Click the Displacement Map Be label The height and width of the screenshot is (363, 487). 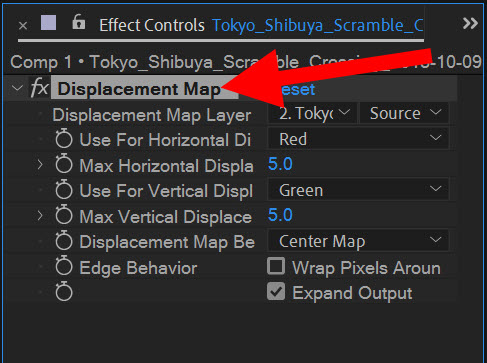167,242
